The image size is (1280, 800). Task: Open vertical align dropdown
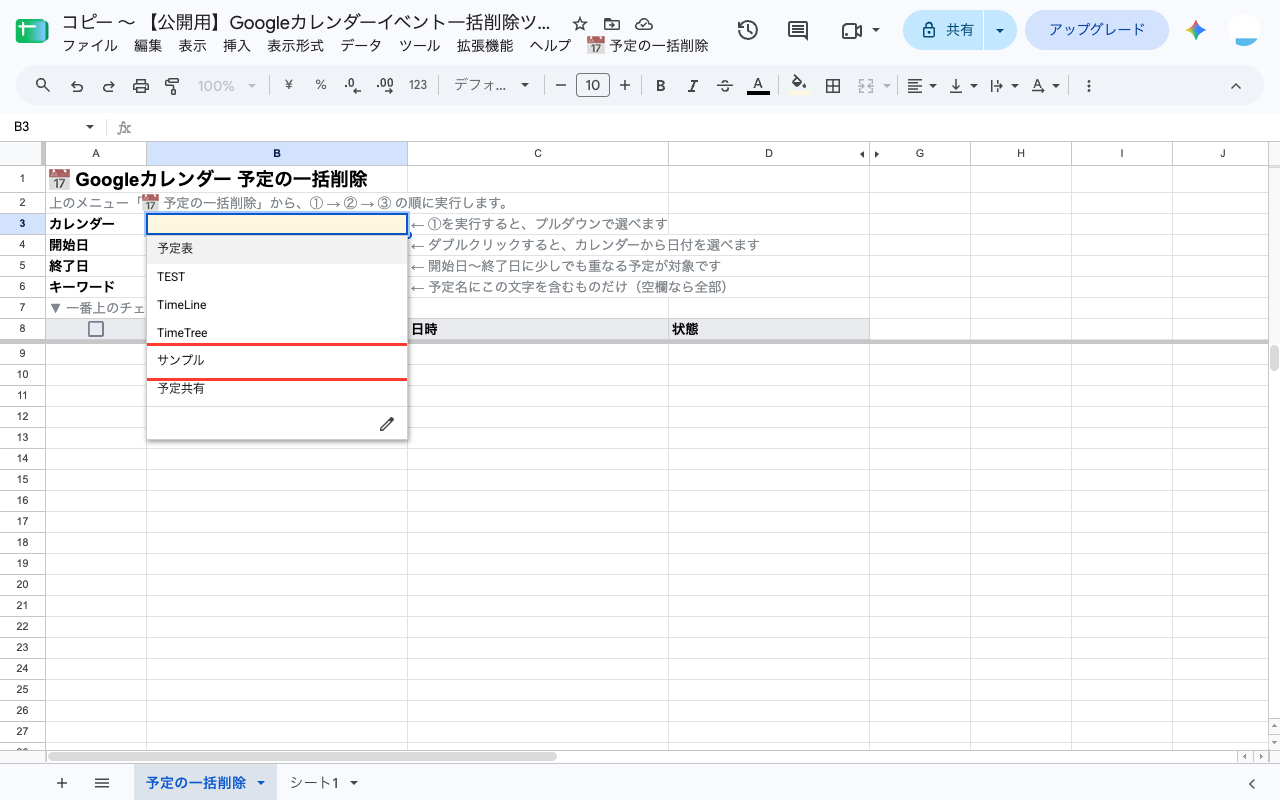962,86
